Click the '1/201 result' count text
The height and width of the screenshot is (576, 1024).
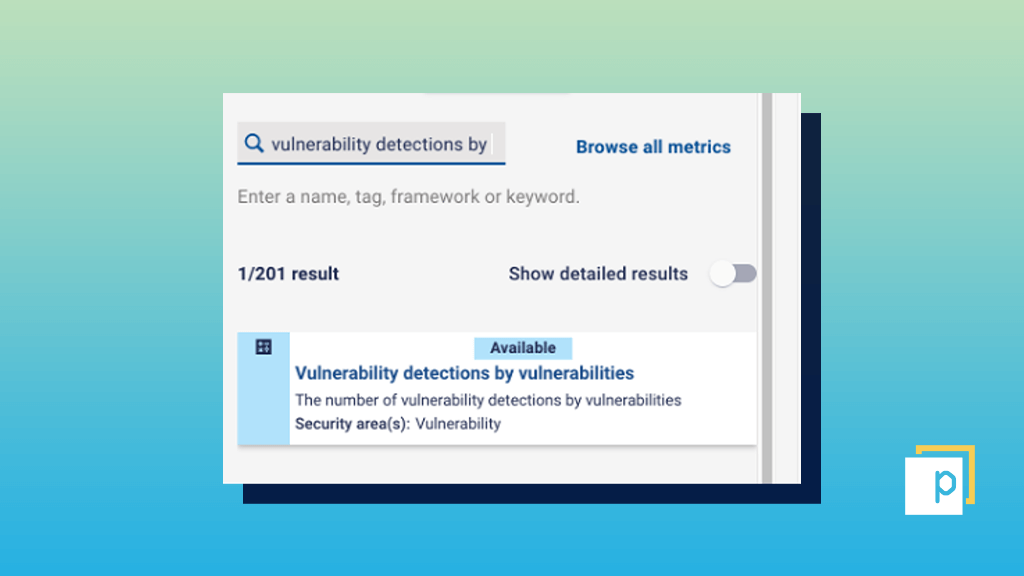(288, 274)
